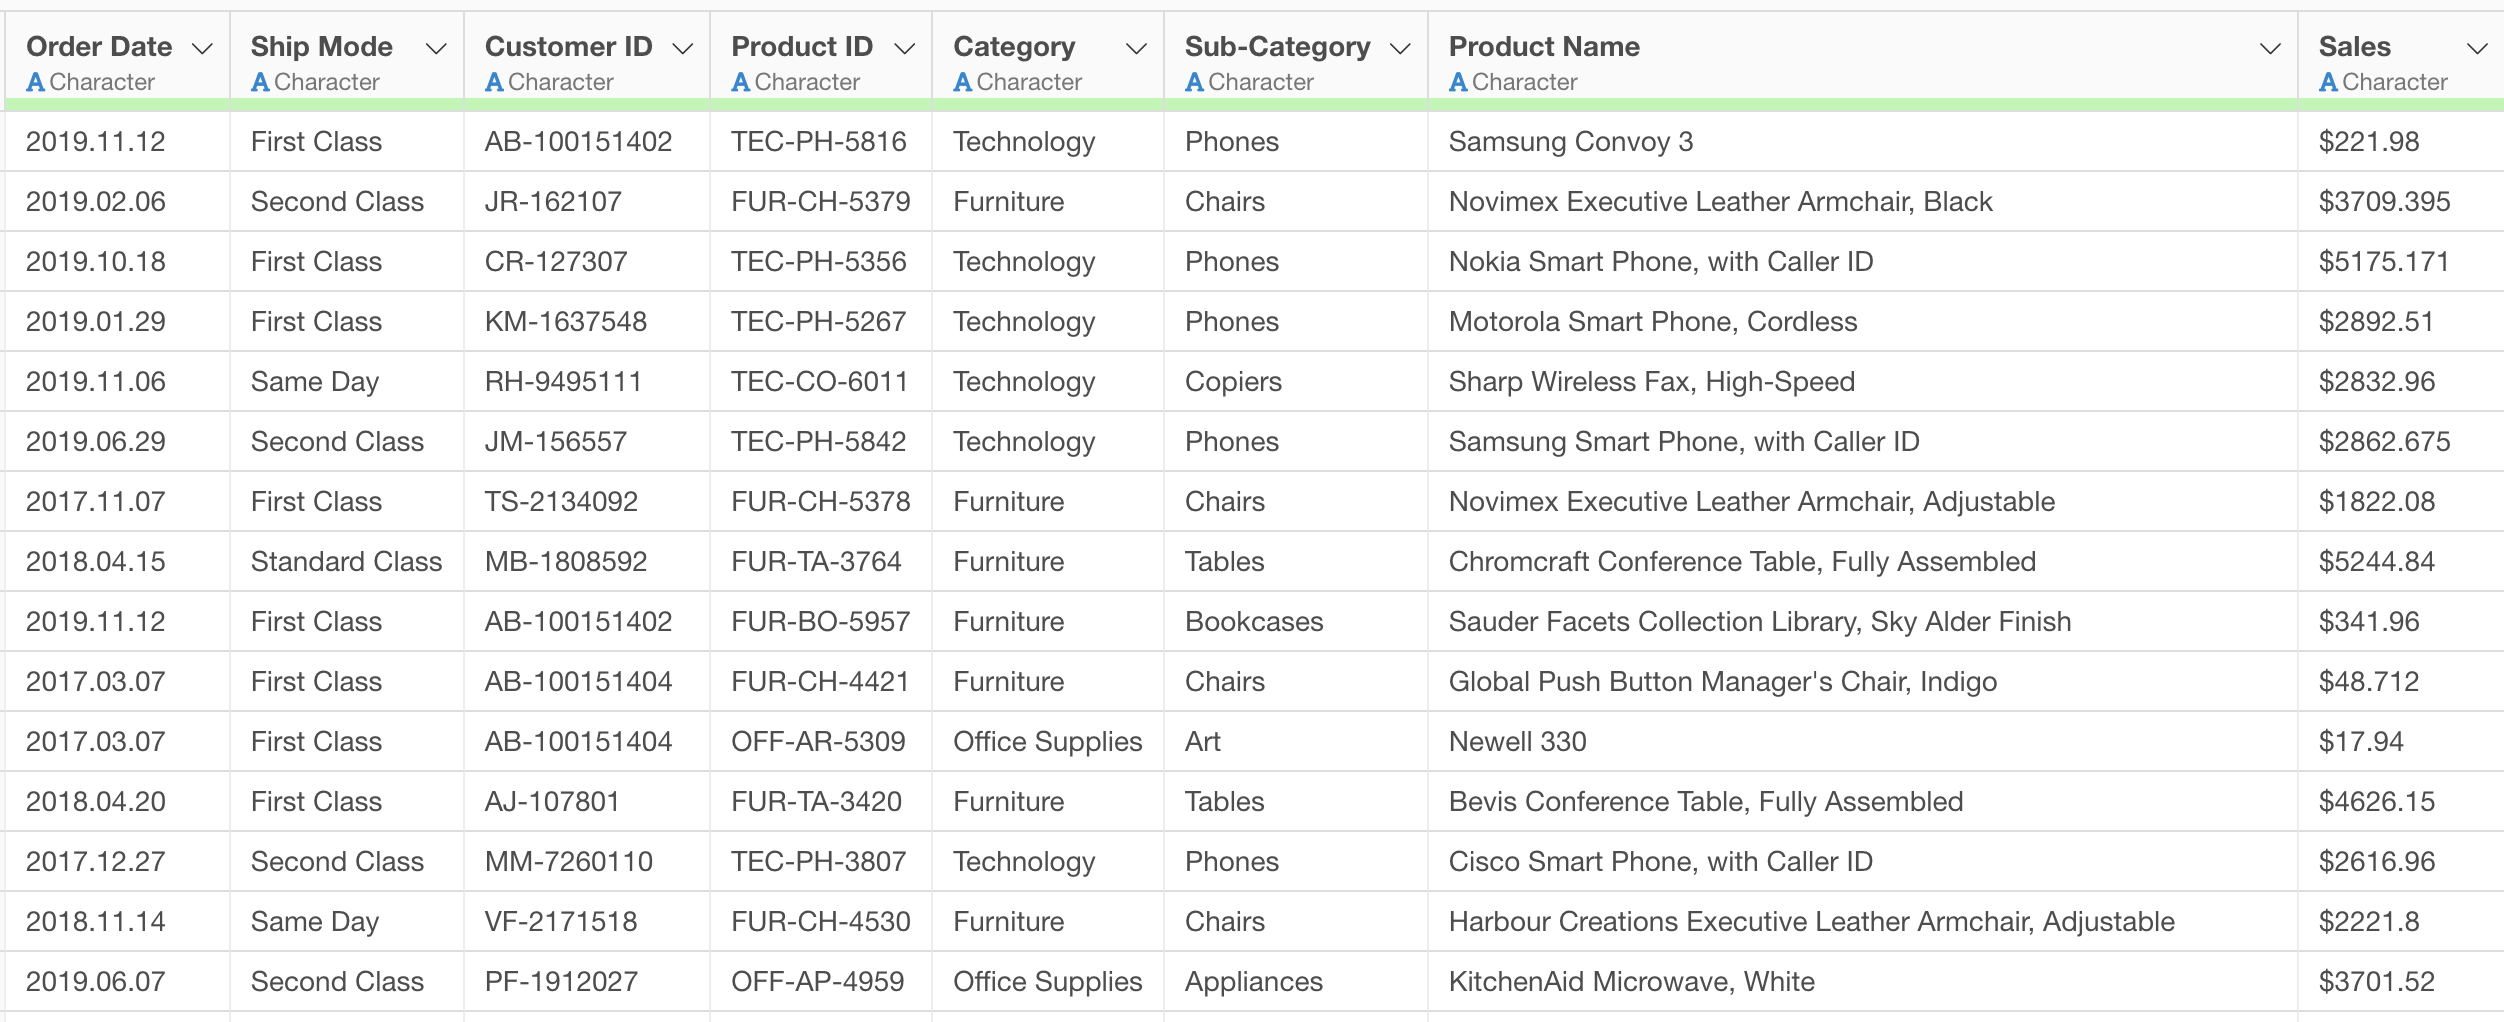
Task: Select the Standard Class ship mode cell
Action: pos(346,562)
